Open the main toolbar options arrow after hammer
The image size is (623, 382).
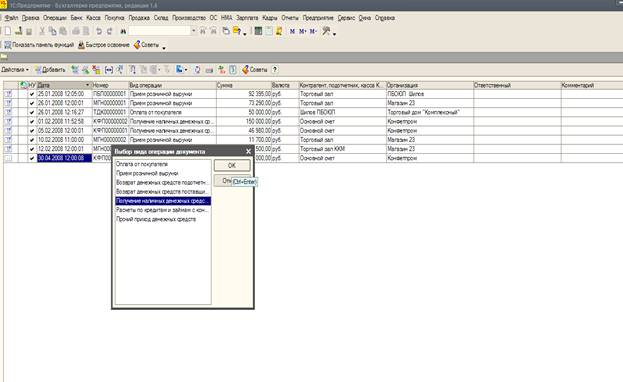(335, 34)
